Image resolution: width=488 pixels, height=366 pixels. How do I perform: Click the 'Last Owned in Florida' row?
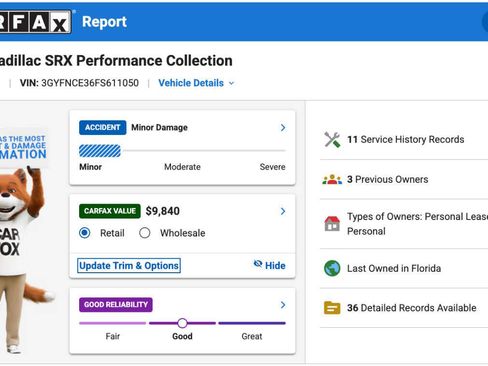(404, 268)
